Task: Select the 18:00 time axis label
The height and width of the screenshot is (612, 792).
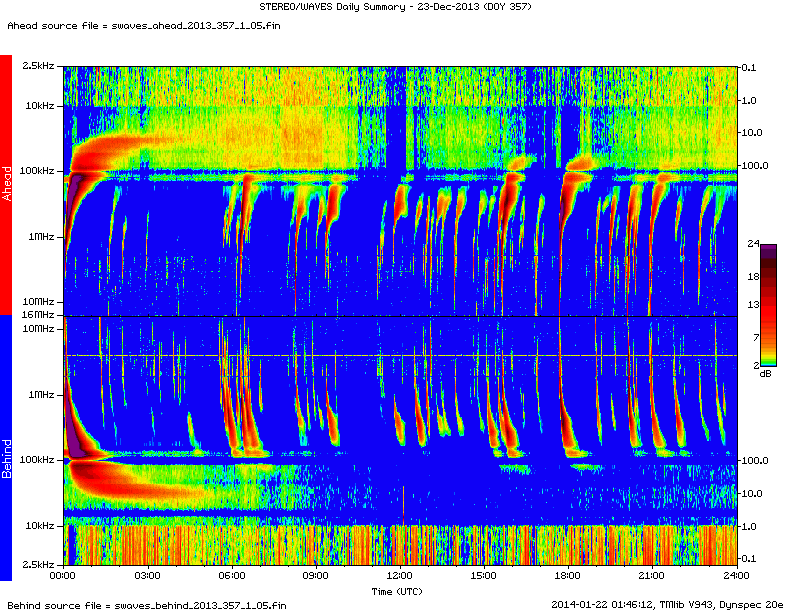Action: click(x=568, y=577)
